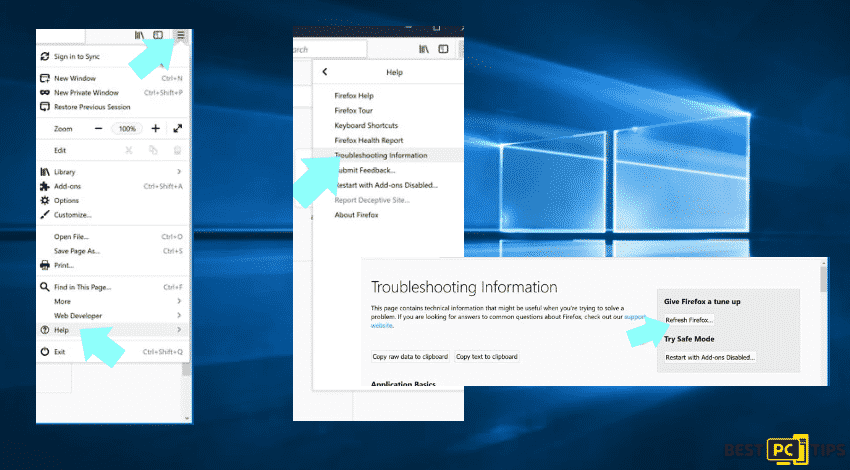Reset zoom via the 100% label
Screen dimensions: 850x470
click(127, 128)
